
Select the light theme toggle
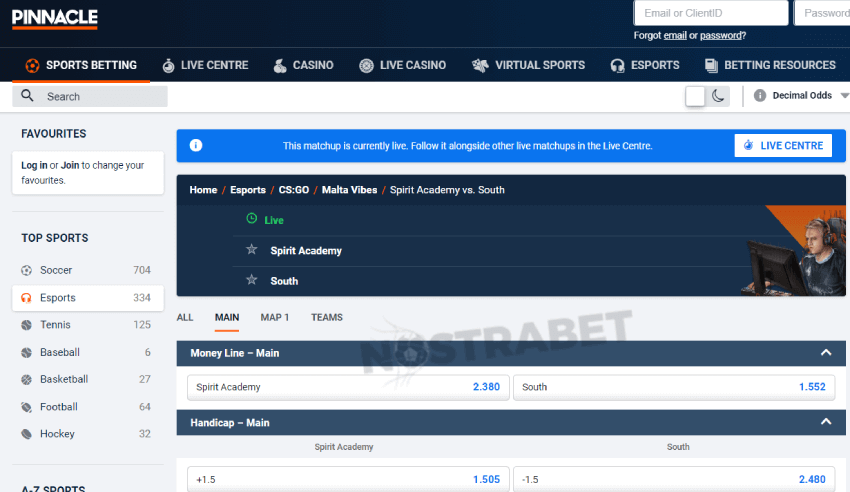pos(695,96)
